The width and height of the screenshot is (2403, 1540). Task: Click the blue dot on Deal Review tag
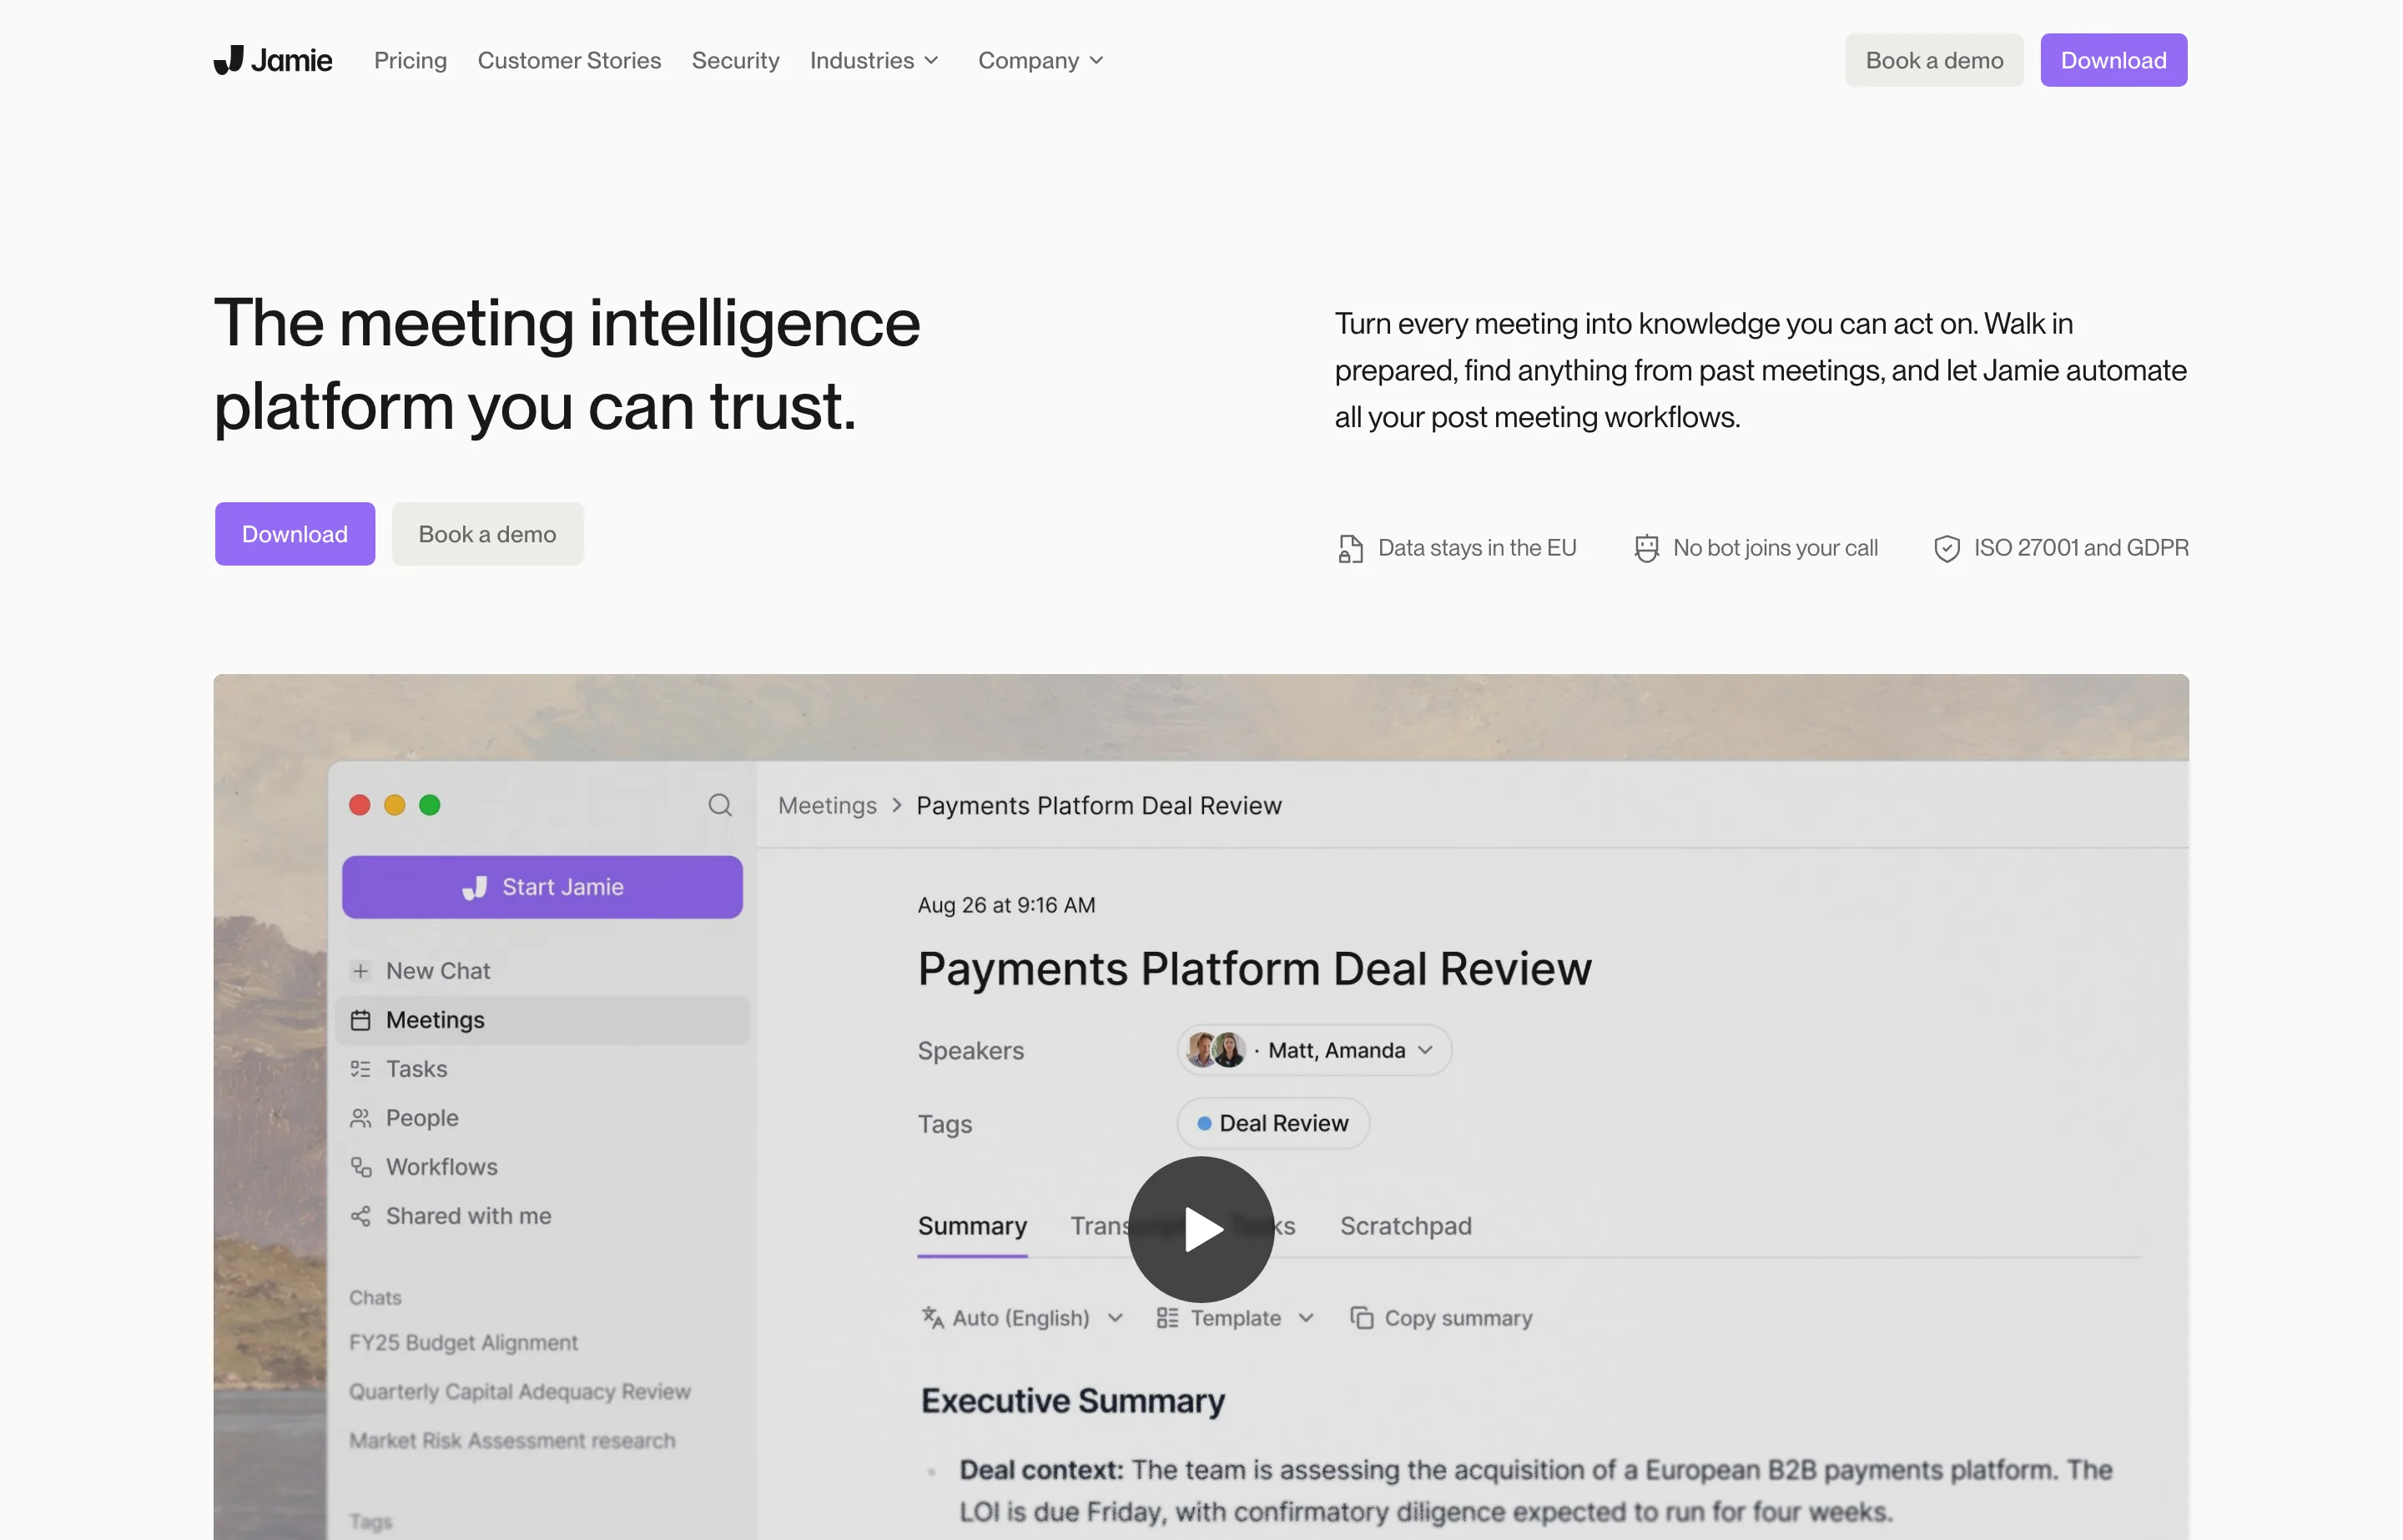tap(1204, 1123)
